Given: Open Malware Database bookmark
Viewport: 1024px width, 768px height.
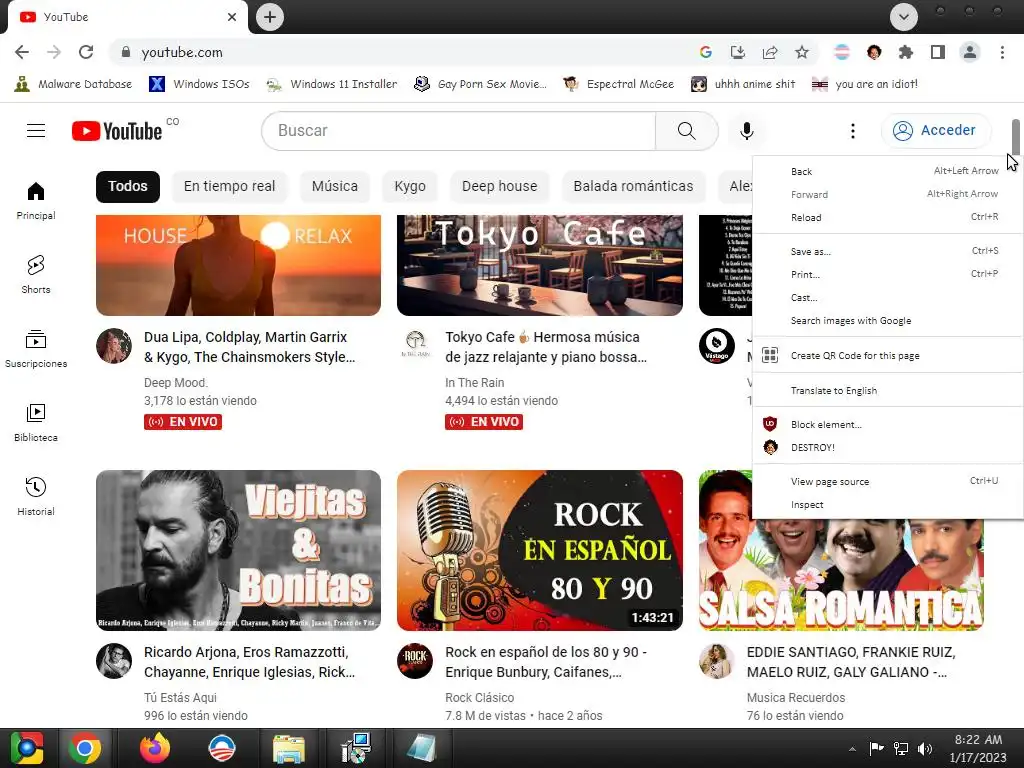Looking at the screenshot, I should tap(73, 84).
